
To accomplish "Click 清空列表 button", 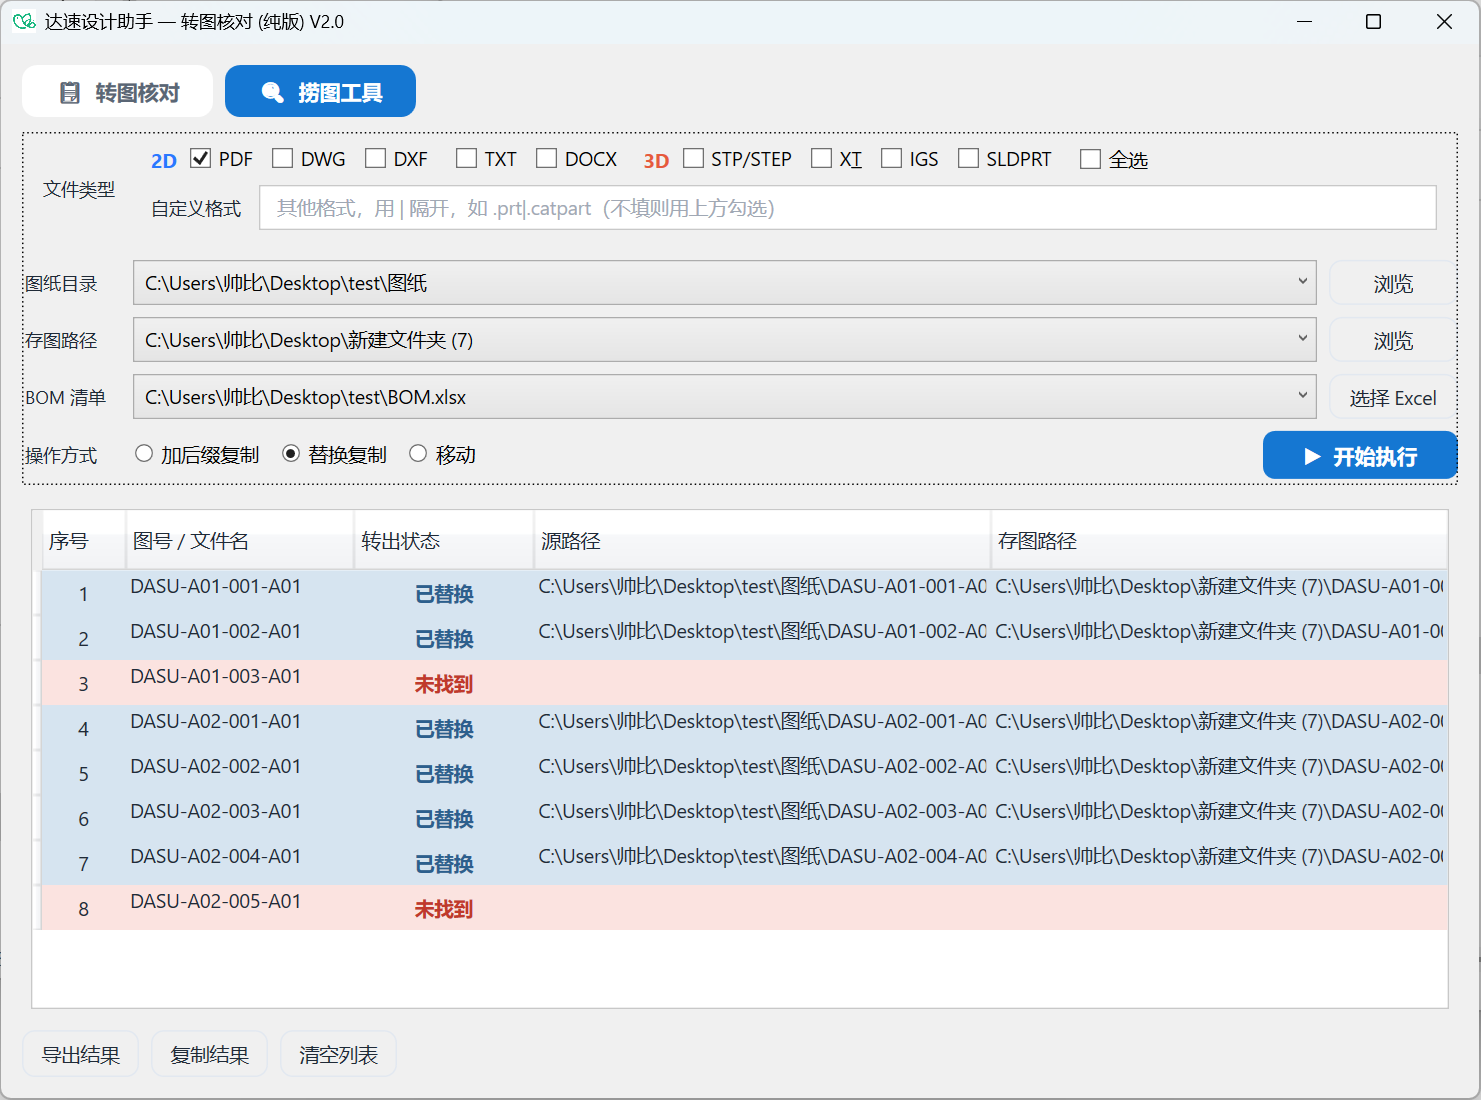I will point(338,1054).
